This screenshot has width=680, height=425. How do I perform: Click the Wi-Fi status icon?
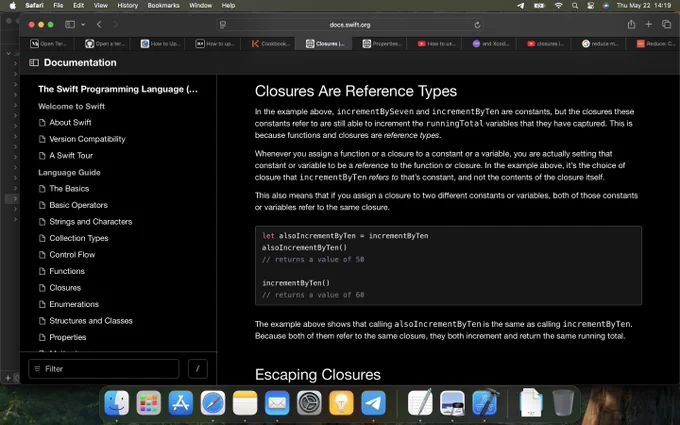559,6
